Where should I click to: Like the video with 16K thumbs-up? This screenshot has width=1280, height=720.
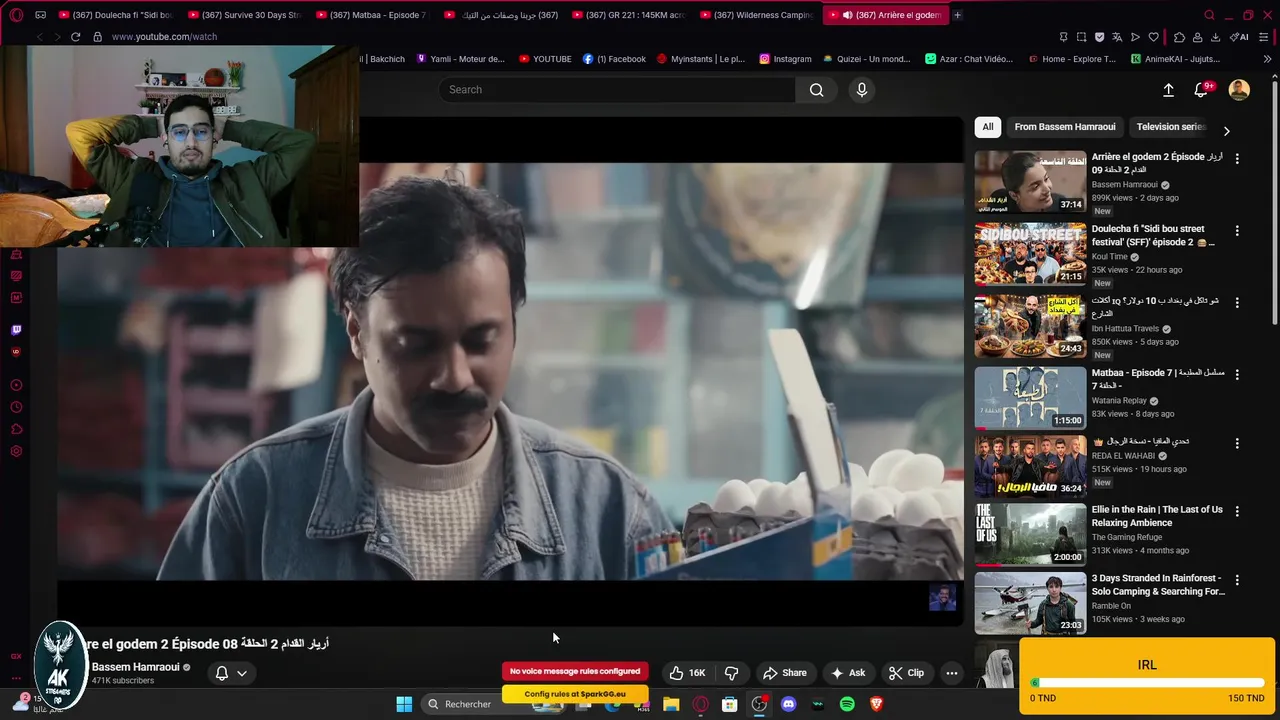tap(687, 673)
